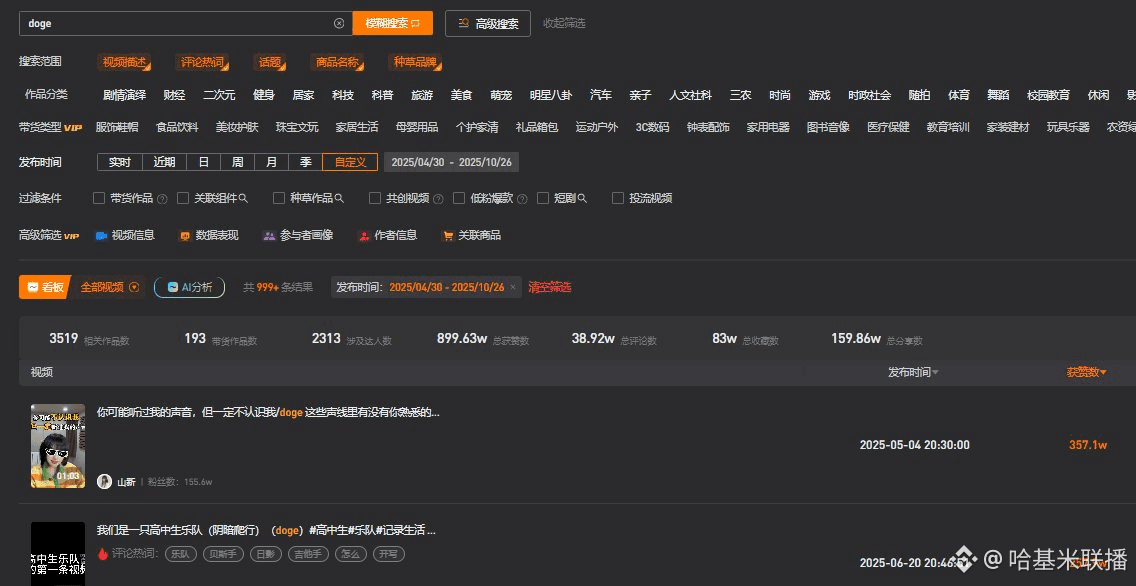Click the avatar icon of author 山新
Image resolution: width=1136 pixels, height=586 pixels.
point(104,481)
